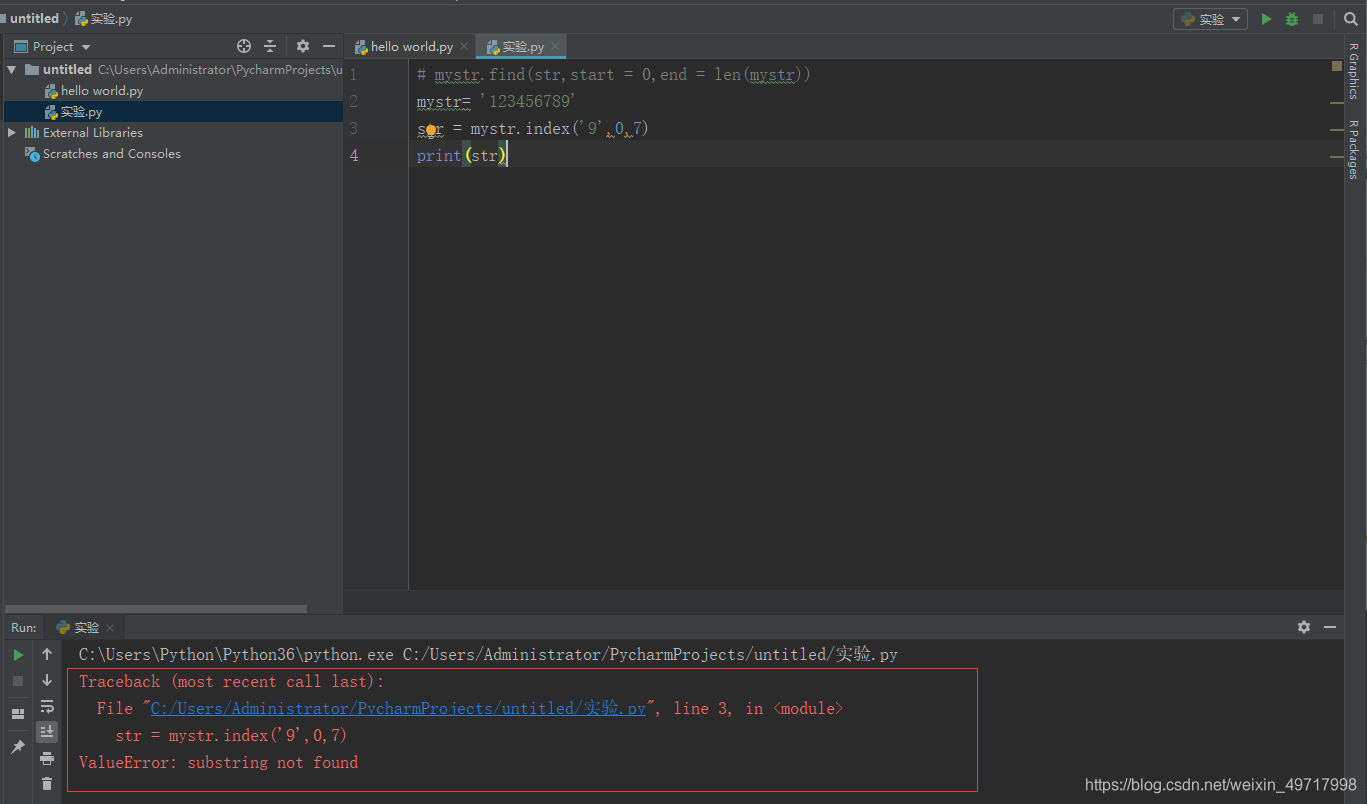
Task: Select External Libraries in the project tree
Action: pyautogui.click(x=93, y=133)
